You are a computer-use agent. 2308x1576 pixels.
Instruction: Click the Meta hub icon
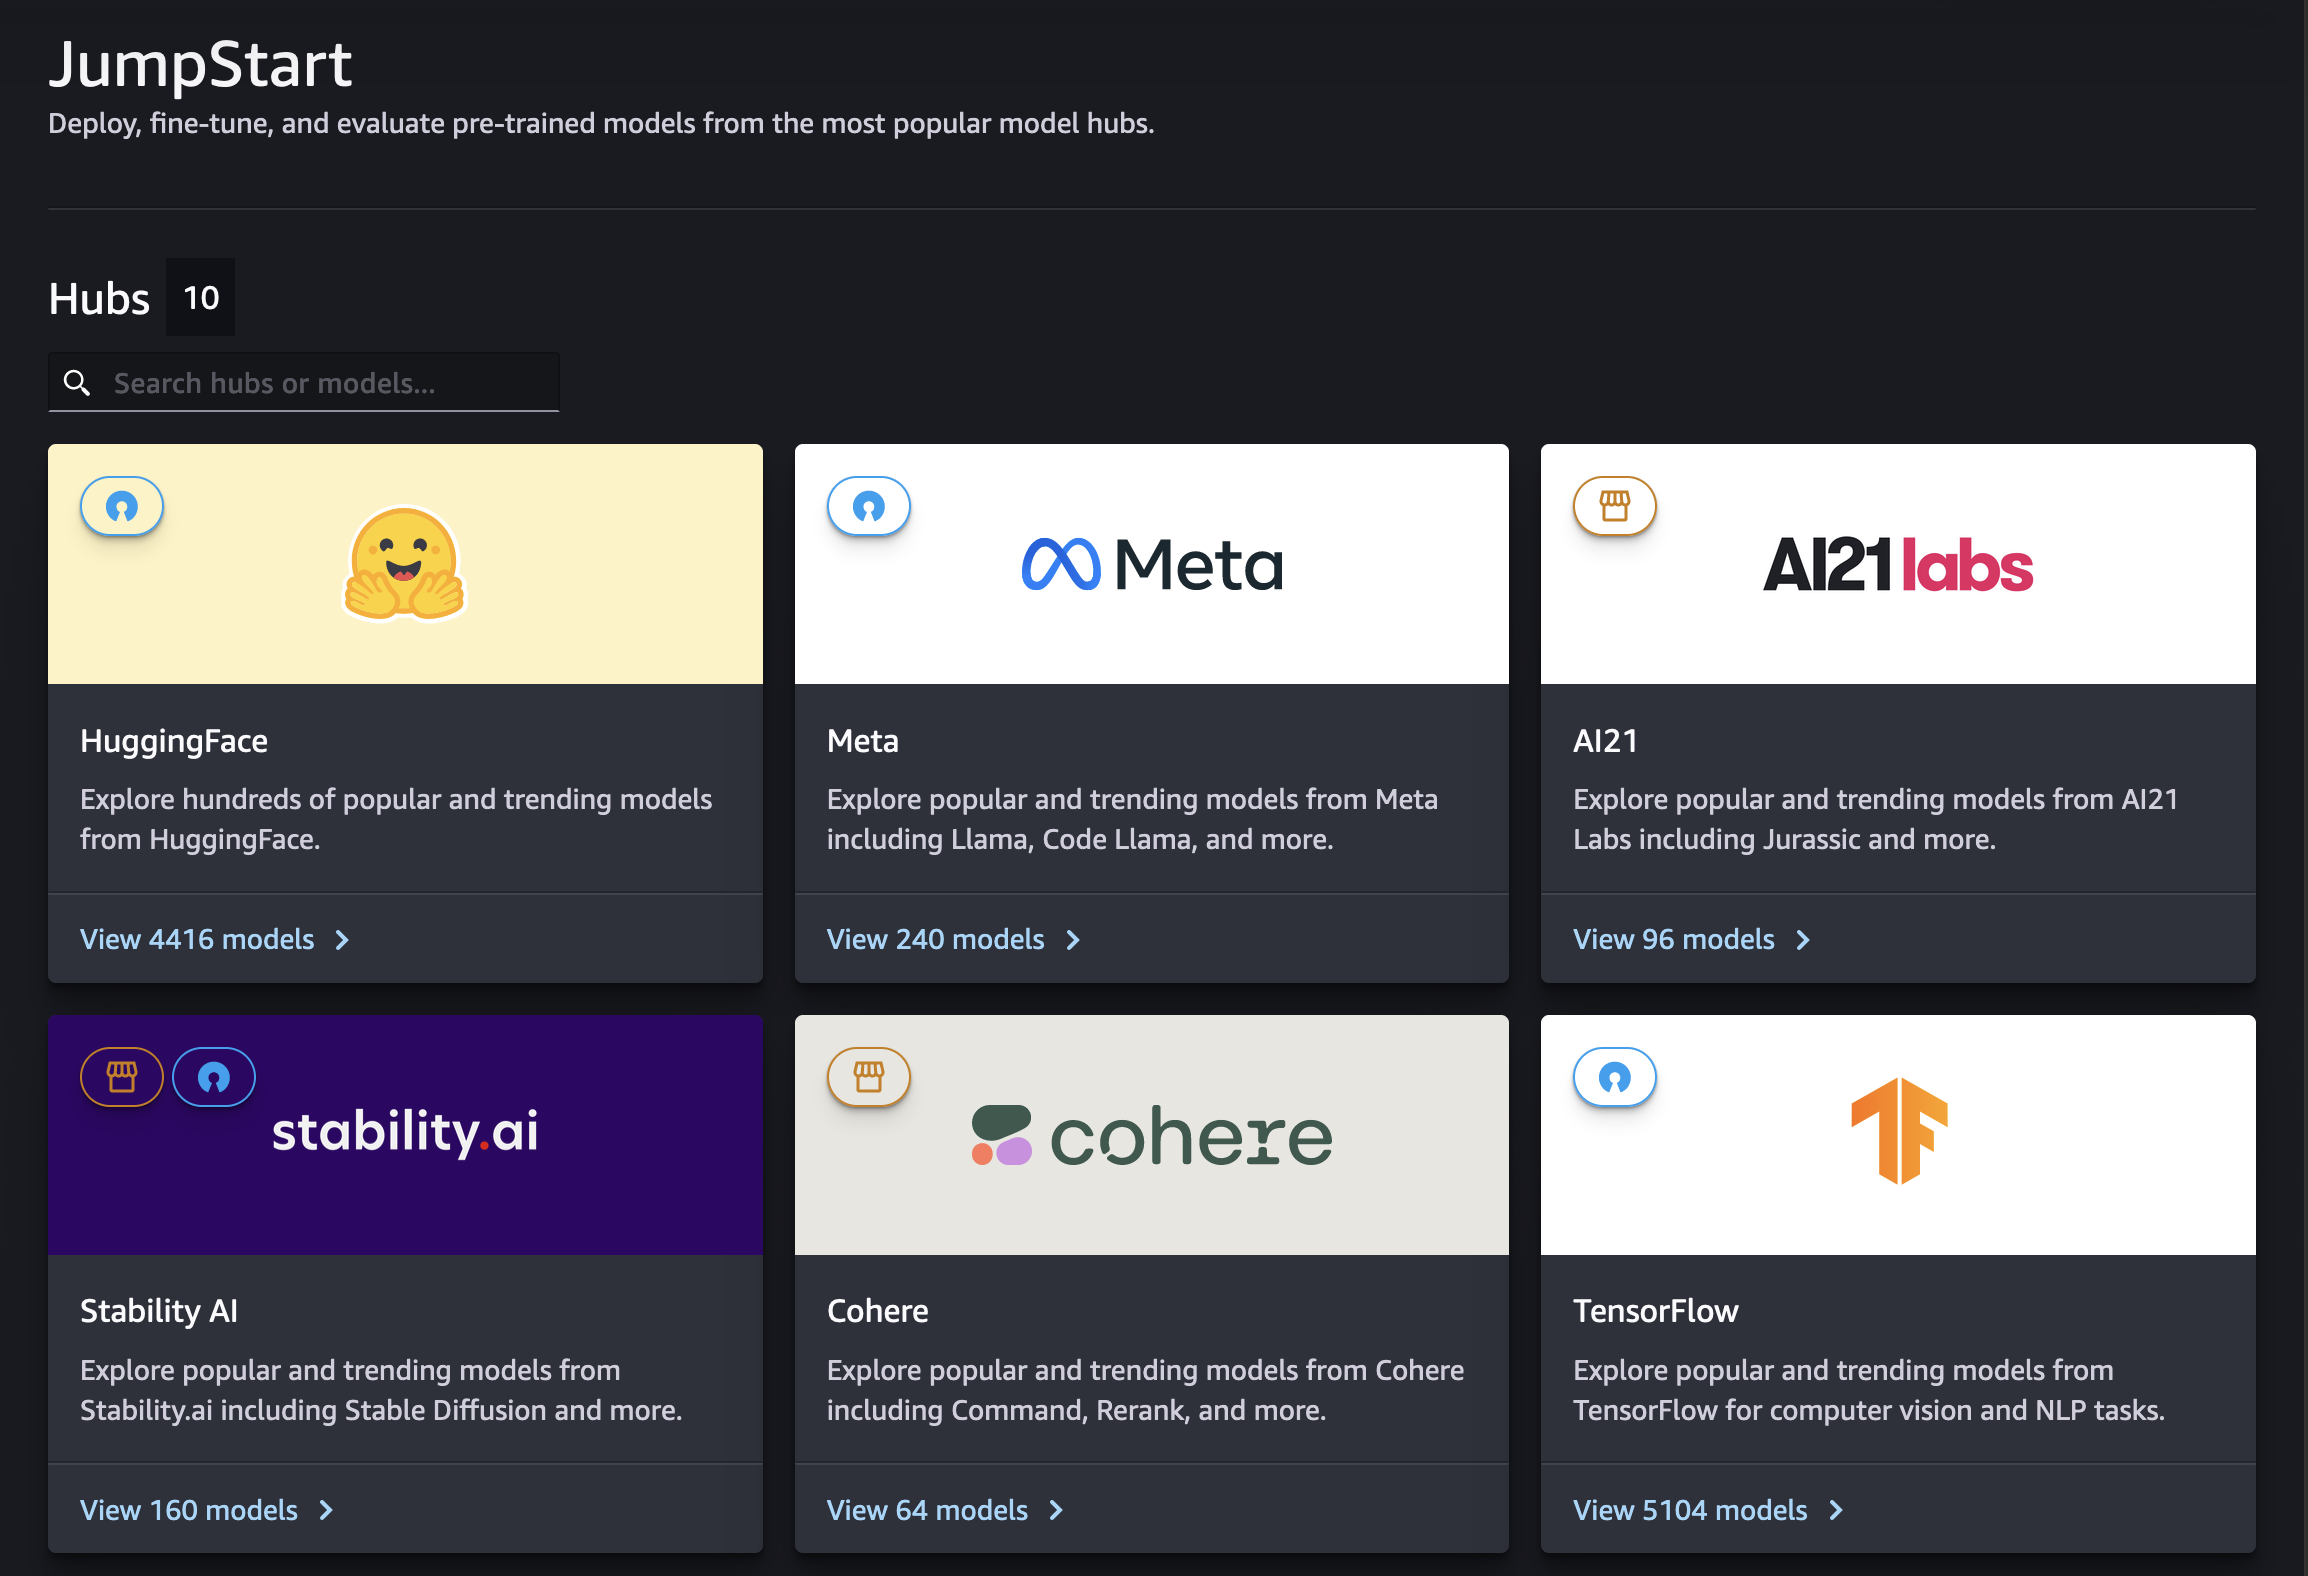point(868,505)
